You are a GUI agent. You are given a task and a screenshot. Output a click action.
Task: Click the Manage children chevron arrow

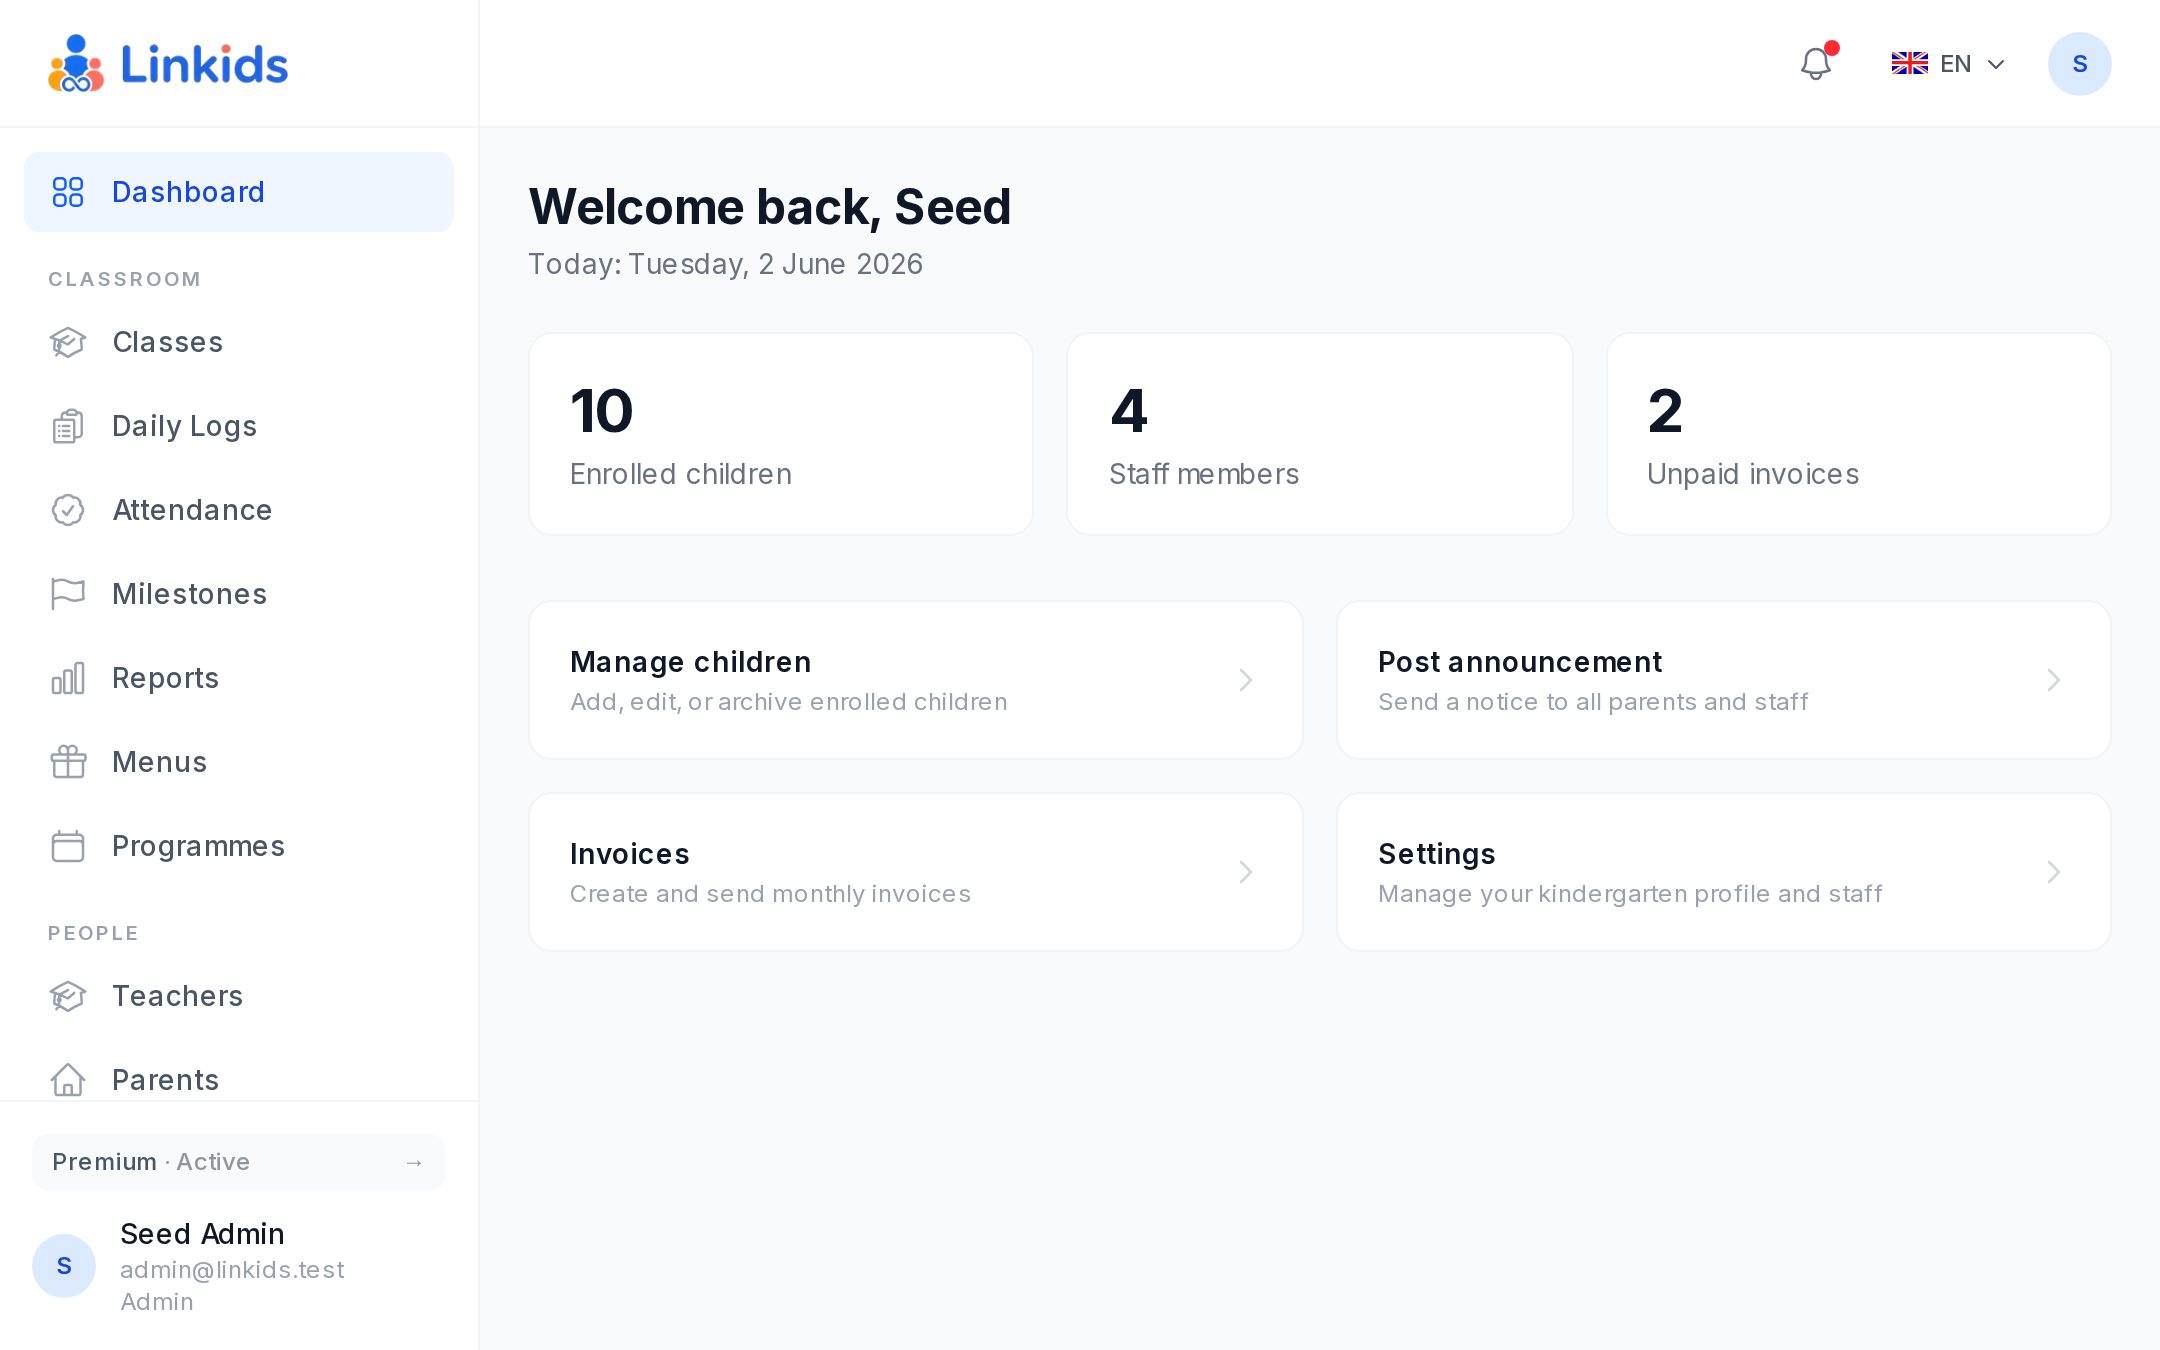tap(1246, 680)
